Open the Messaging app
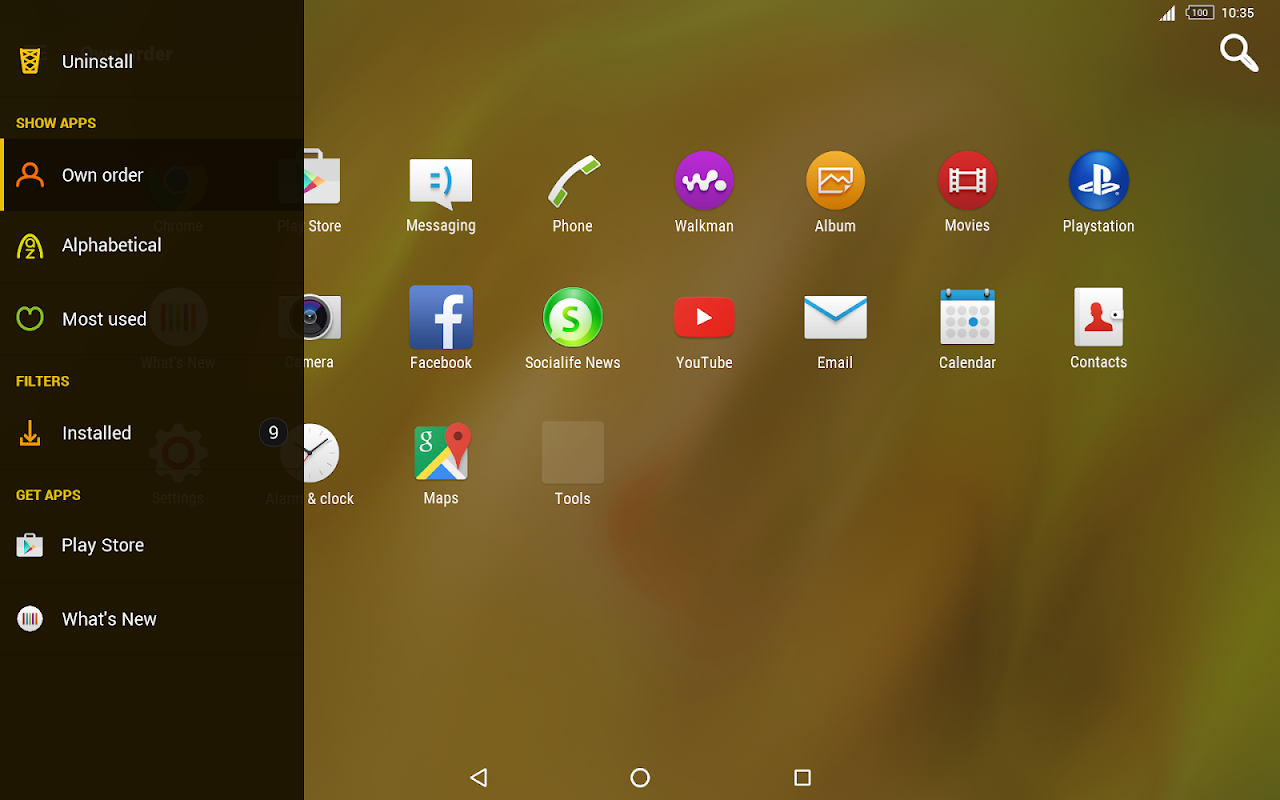Viewport: 1280px width, 800px height. tap(441, 194)
